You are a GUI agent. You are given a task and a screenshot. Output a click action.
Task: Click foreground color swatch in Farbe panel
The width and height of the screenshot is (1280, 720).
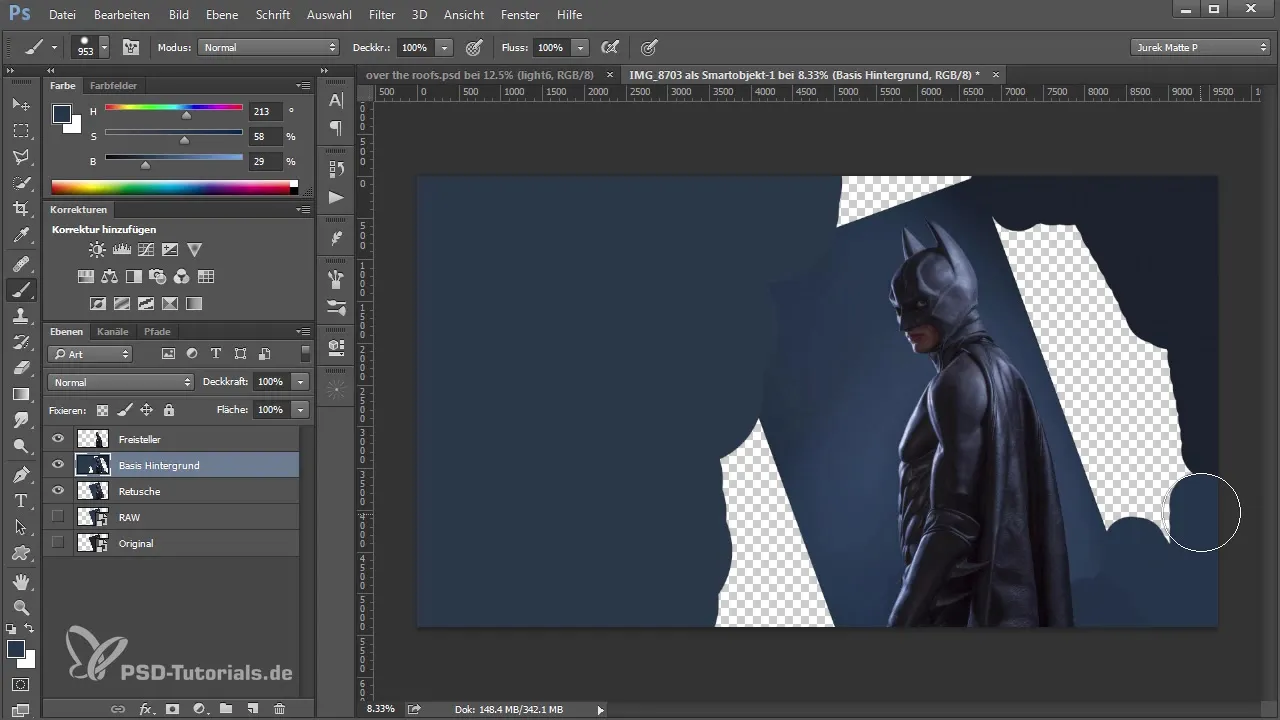pos(62,113)
